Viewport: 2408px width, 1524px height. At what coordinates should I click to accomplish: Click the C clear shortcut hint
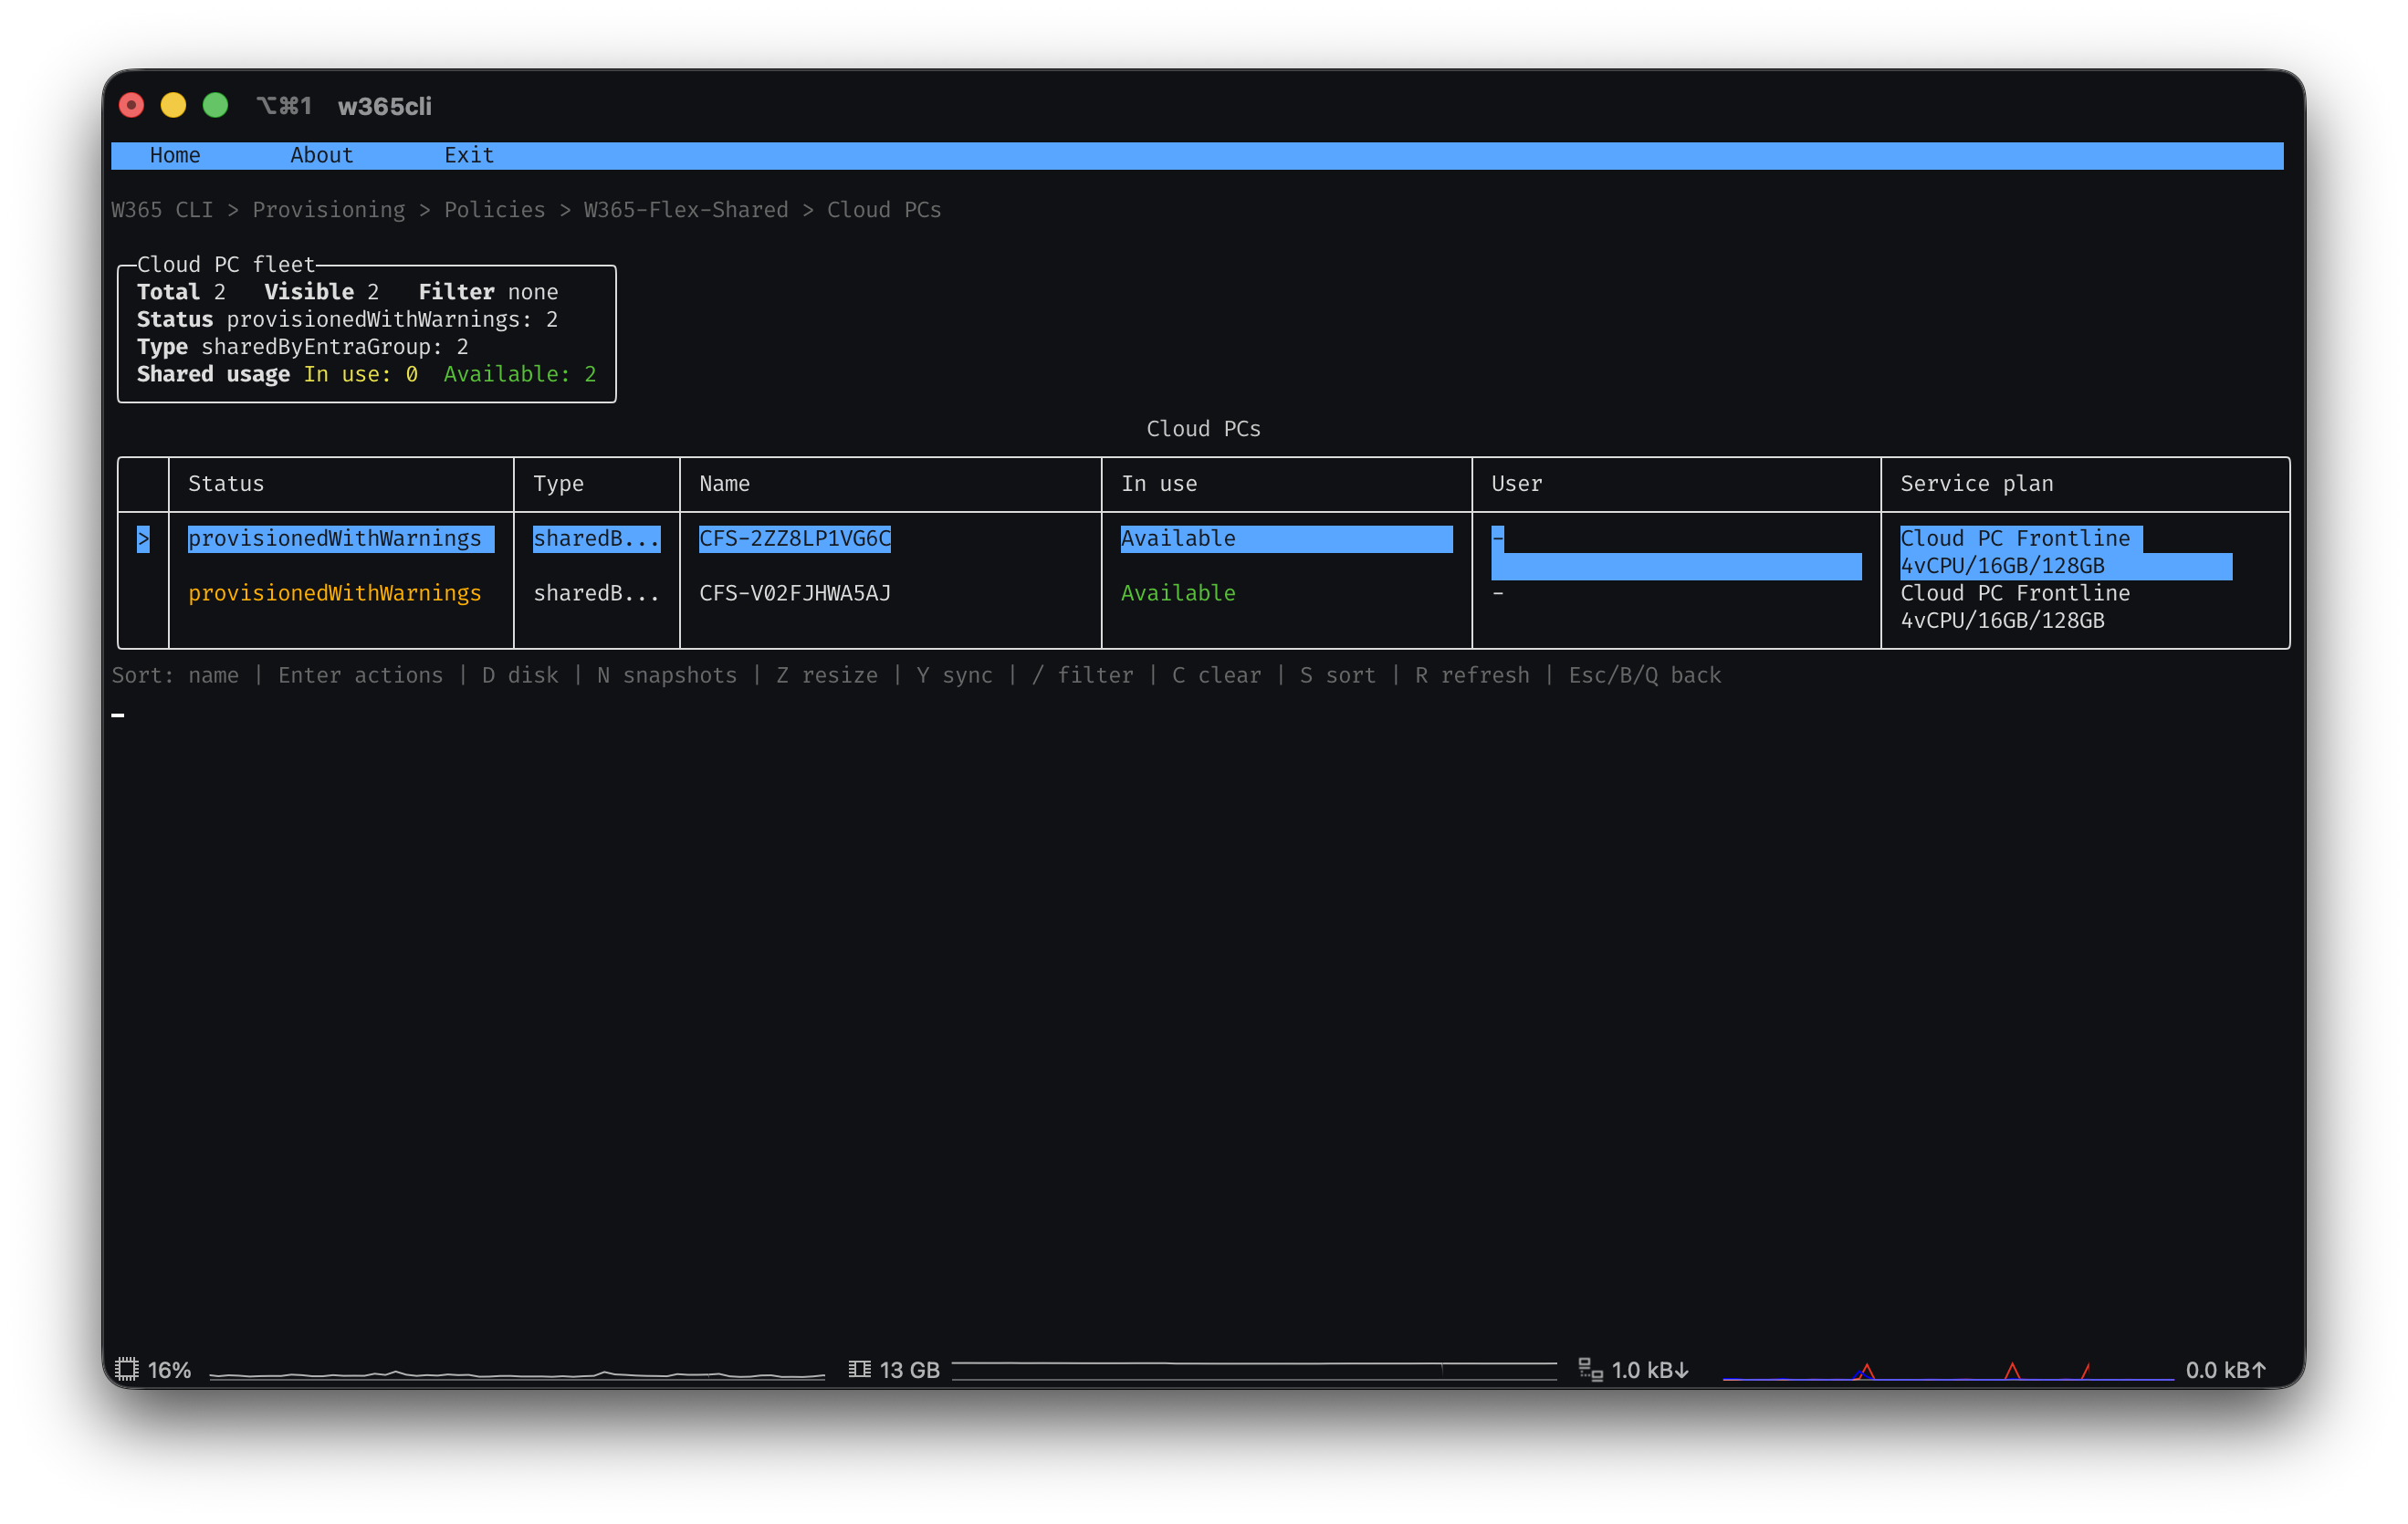point(1217,676)
